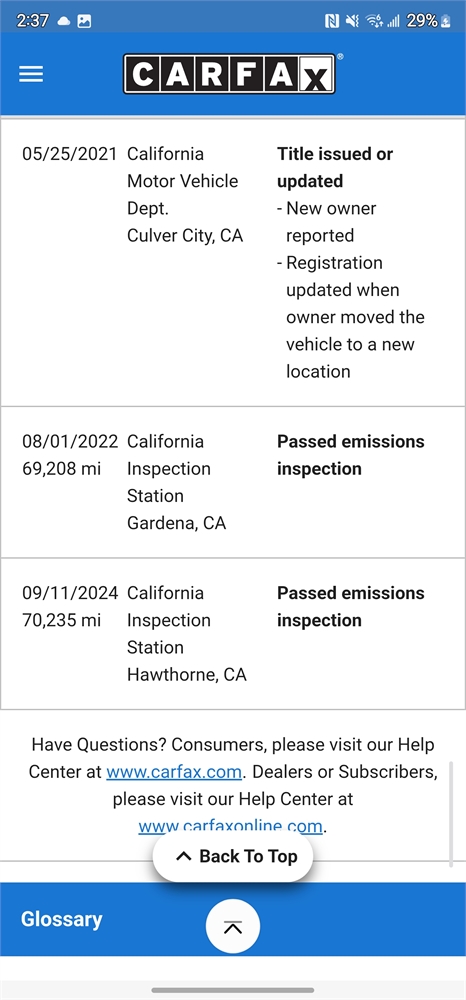Tap the bottom navigation gesture bar
The image size is (466, 1000).
coord(233,990)
